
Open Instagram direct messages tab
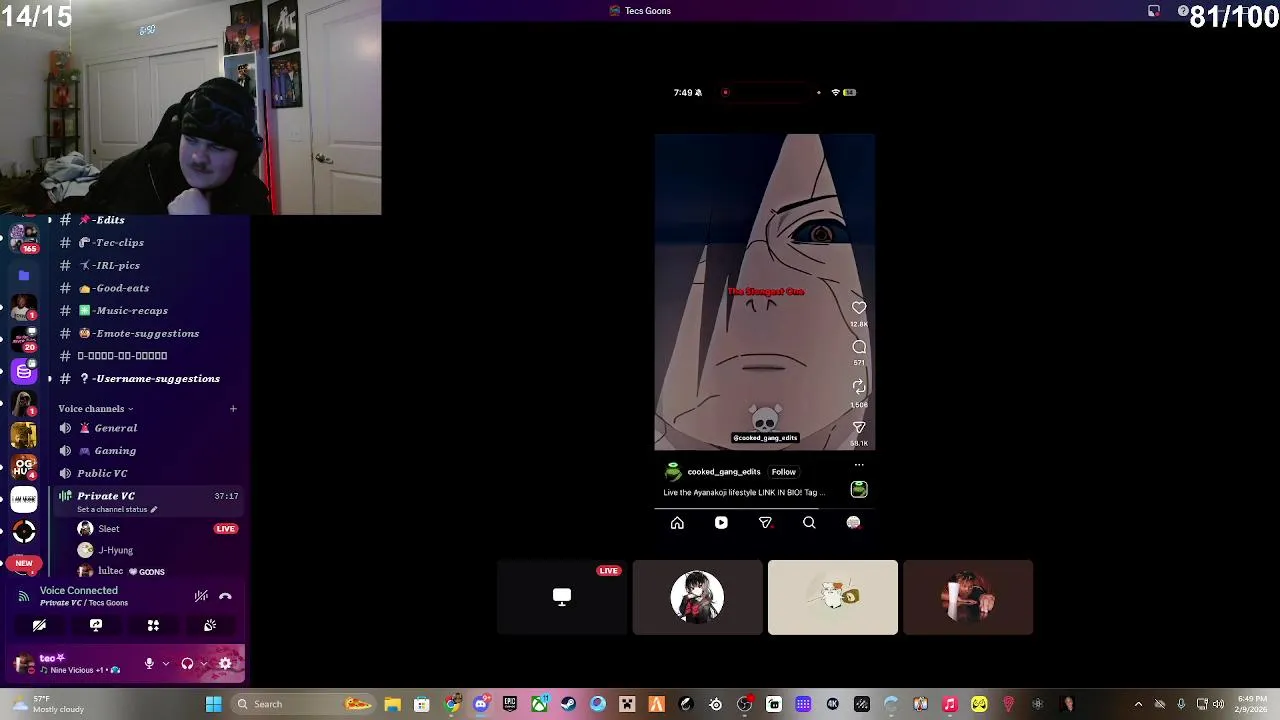pyautogui.click(x=765, y=523)
